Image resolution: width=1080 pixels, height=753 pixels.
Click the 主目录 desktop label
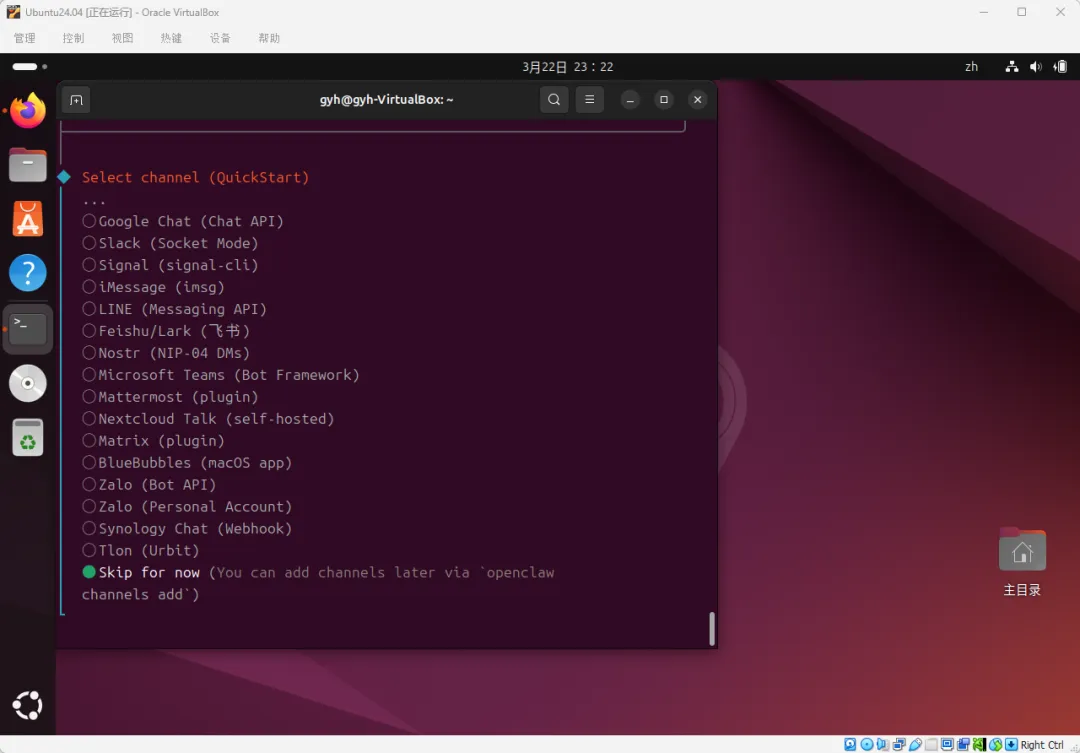point(1022,590)
